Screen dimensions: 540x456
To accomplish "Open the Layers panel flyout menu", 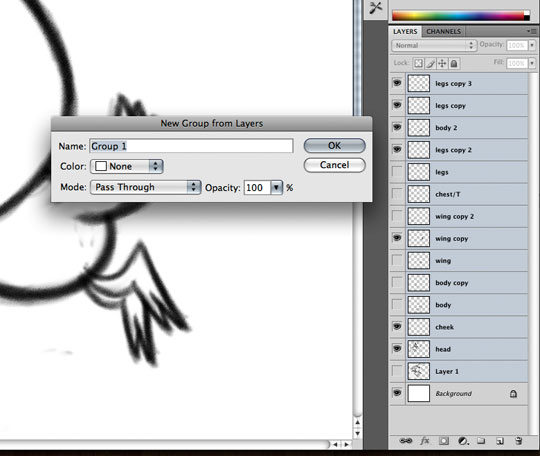I will point(531,31).
